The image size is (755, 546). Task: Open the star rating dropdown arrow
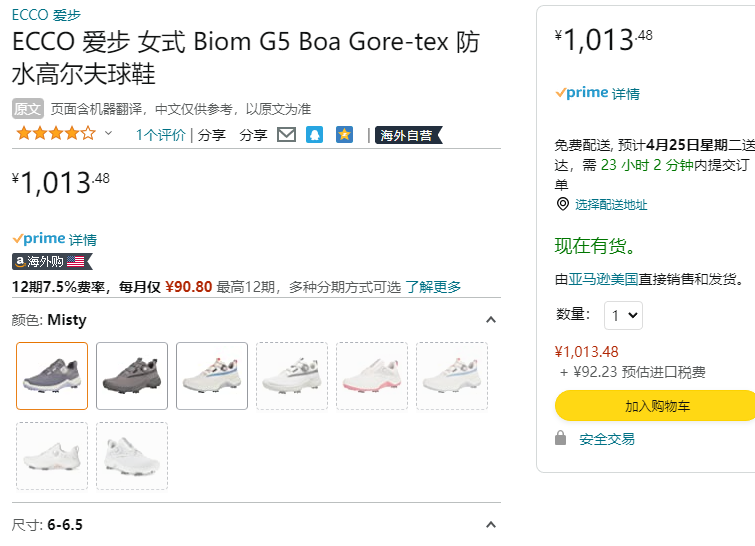(x=108, y=133)
